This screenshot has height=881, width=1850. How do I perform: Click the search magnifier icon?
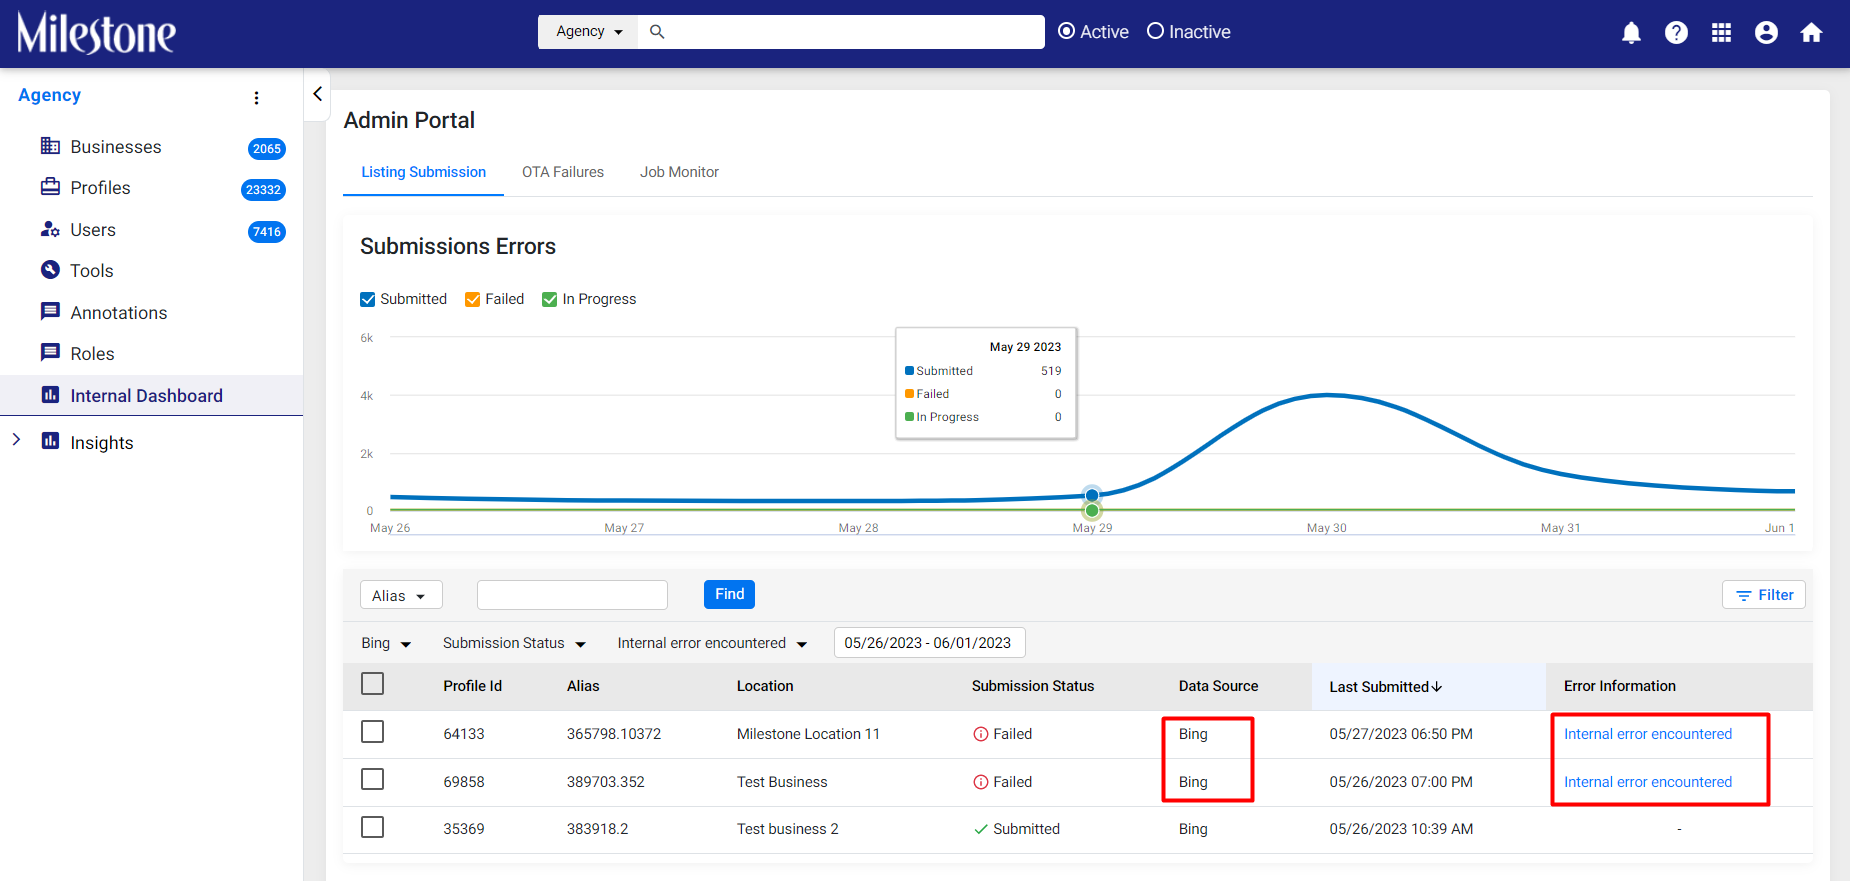(657, 32)
